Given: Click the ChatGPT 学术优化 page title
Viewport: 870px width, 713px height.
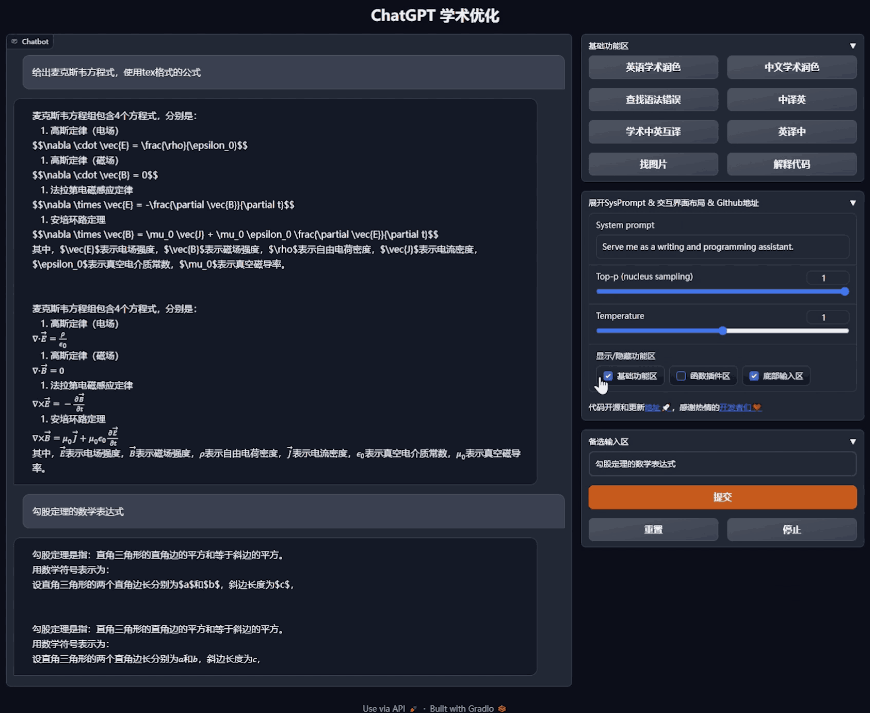Looking at the screenshot, I should click(435, 16).
